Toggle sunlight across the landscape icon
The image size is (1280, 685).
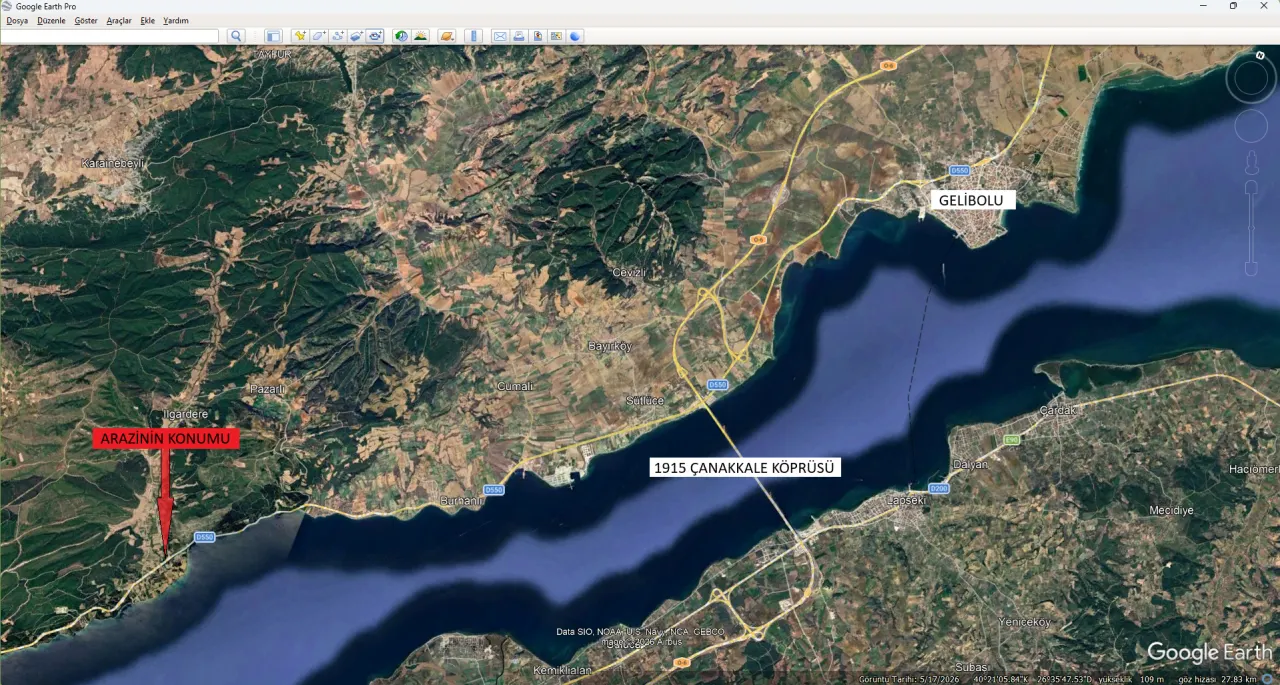click(421, 36)
